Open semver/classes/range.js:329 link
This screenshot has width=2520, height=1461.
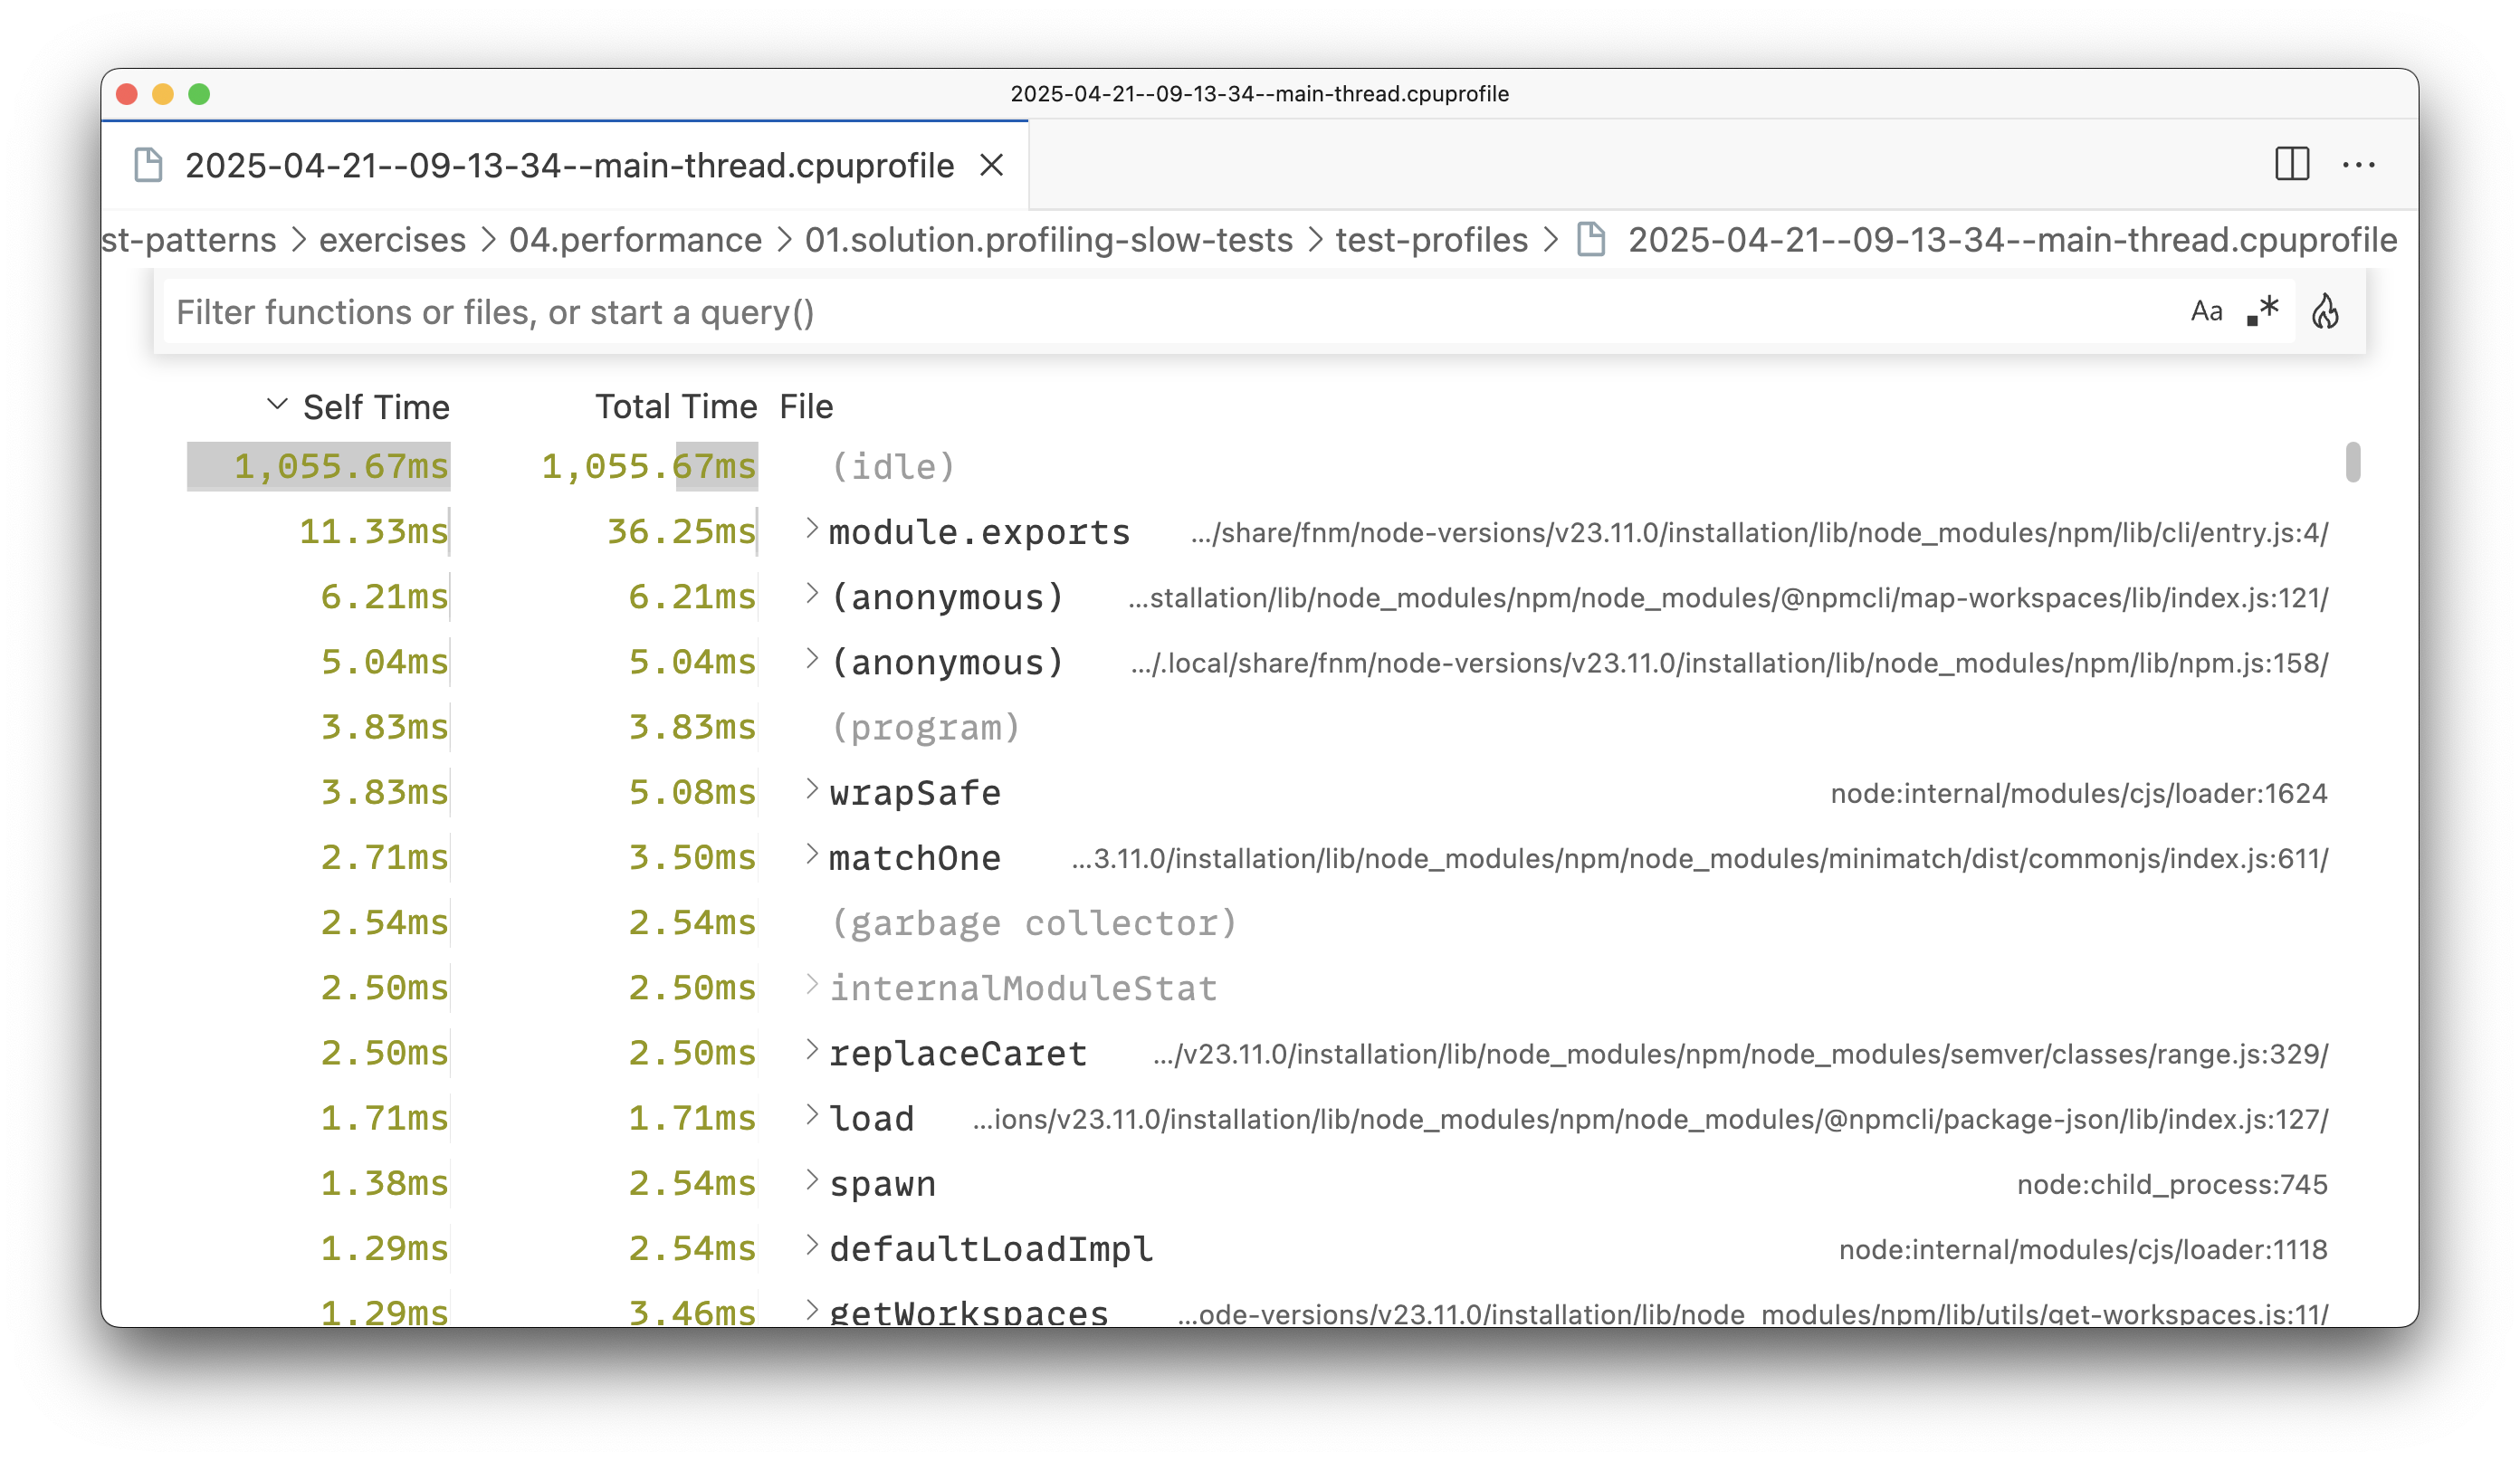(x=1740, y=1054)
